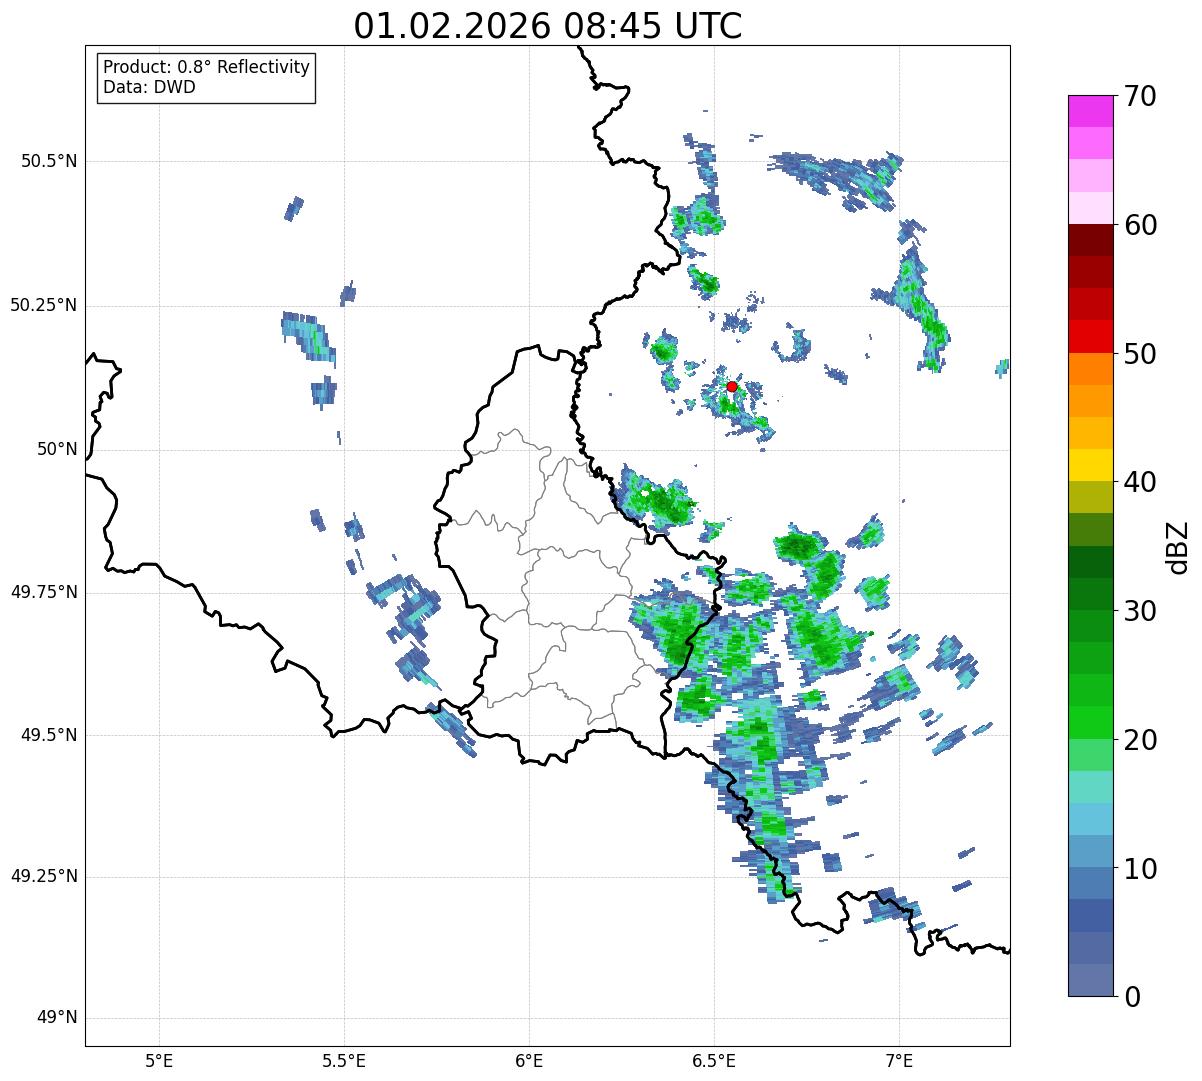Viewport: 1202px width, 1081px height.
Task: Click the '49.5°N' latitude label
Action: (49, 735)
